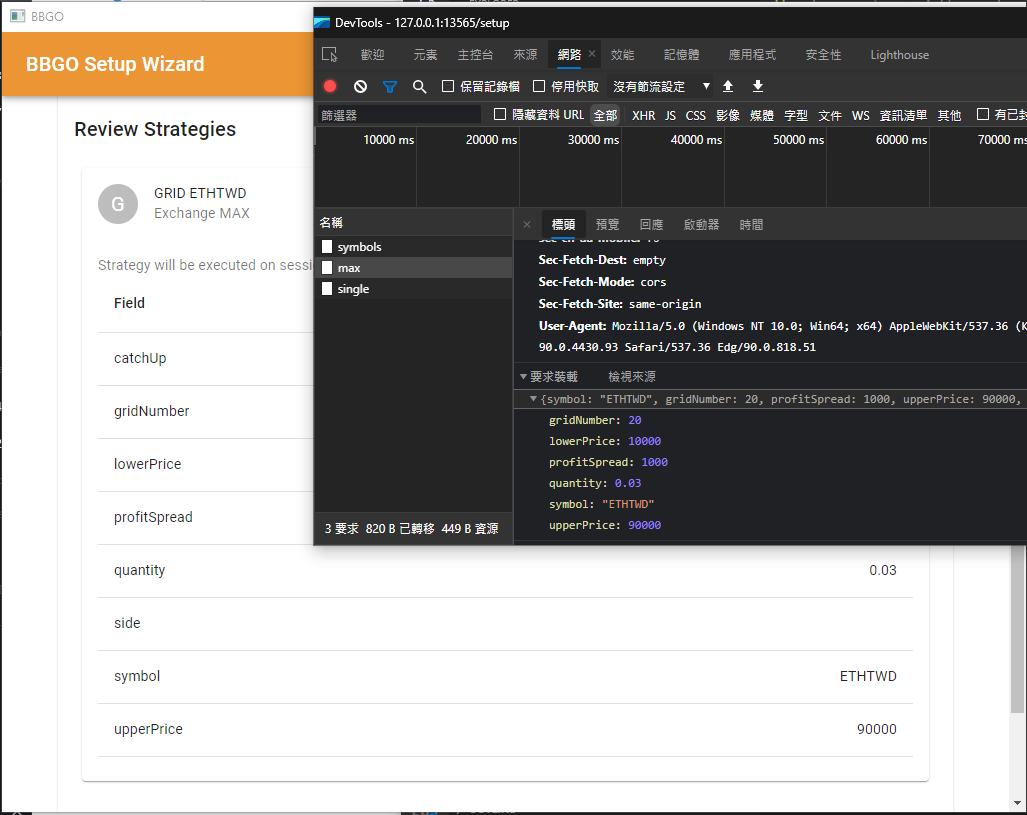Collapse the payload object tree

[x=533, y=398]
